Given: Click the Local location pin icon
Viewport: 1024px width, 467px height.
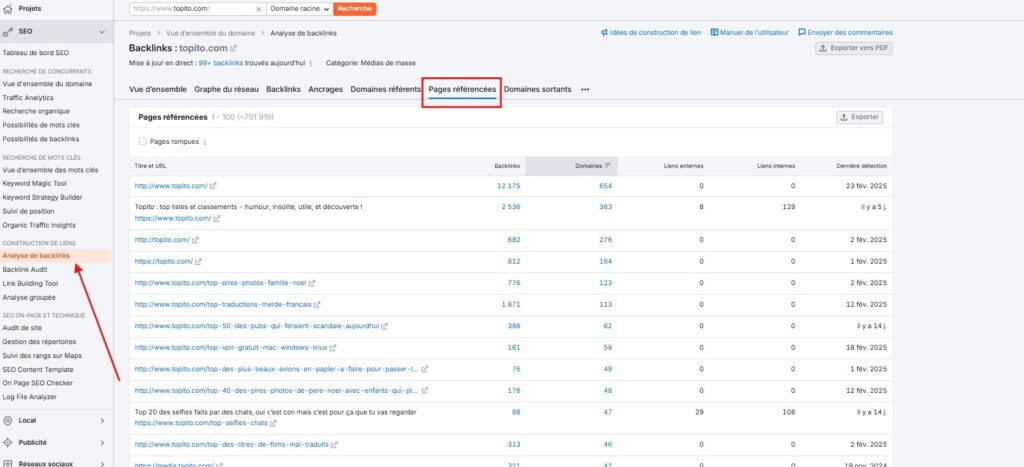Looking at the screenshot, I should point(8,421).
